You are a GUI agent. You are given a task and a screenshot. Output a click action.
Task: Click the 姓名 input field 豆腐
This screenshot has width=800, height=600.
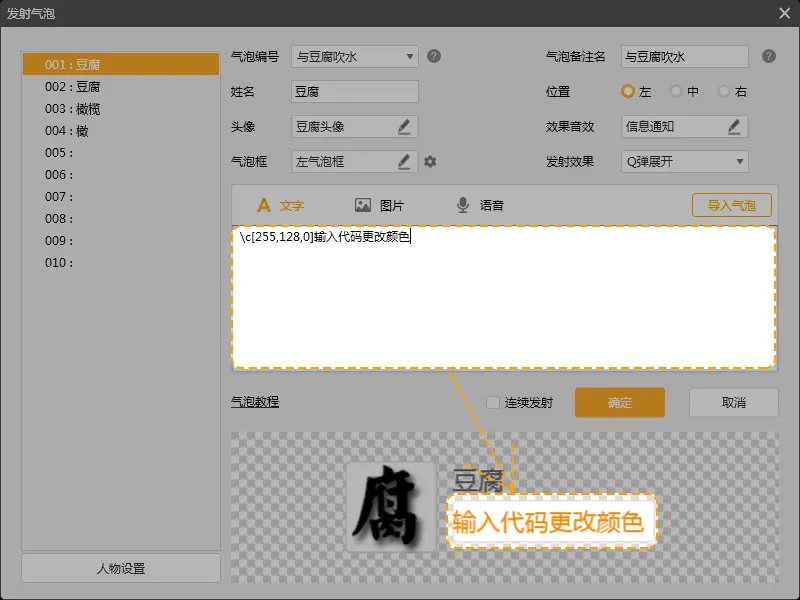354,91
